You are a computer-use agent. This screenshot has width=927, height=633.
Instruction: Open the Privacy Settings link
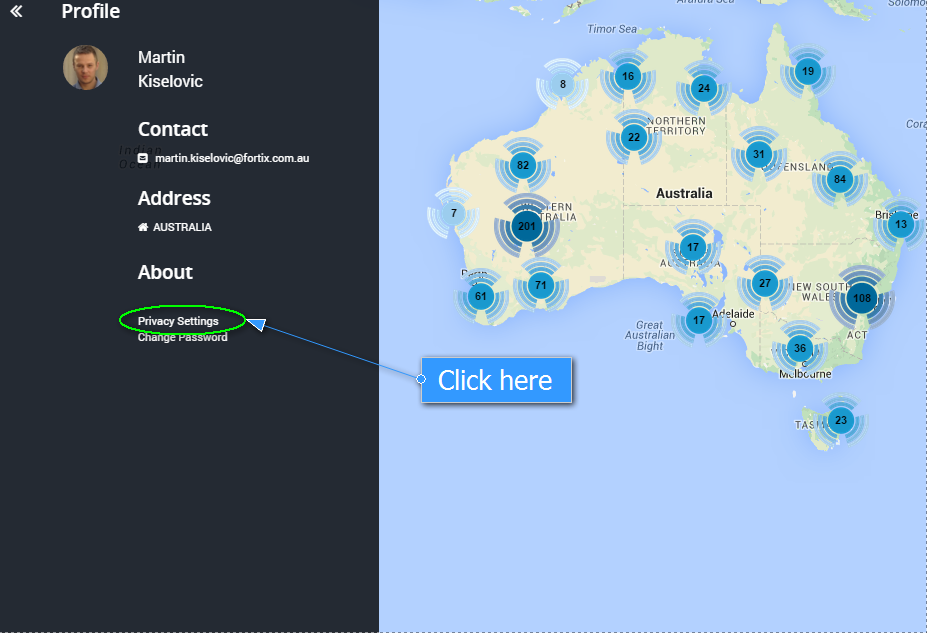pos(178,321)
